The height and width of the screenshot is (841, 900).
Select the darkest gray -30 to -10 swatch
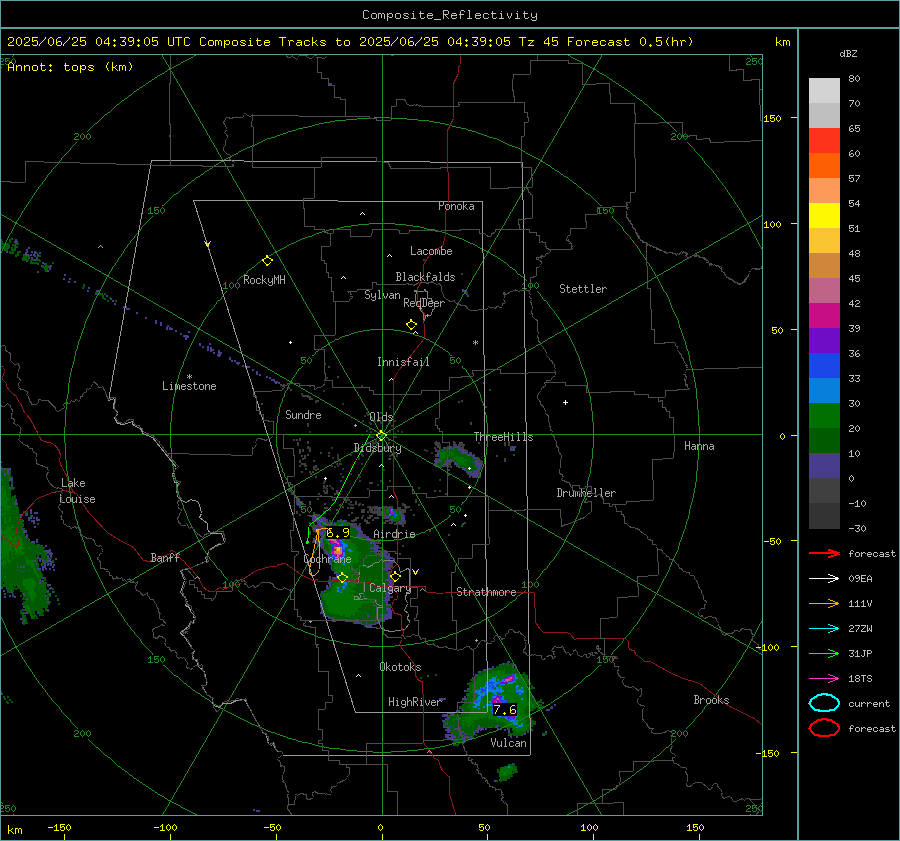tap(824, 516)
